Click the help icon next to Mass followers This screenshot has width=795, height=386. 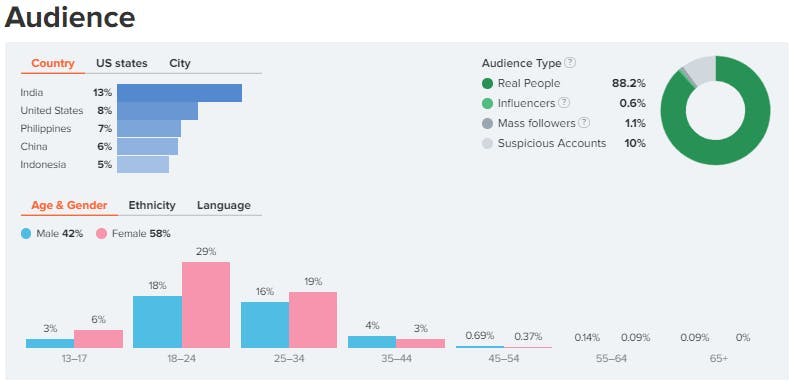[x=584, y=123]
